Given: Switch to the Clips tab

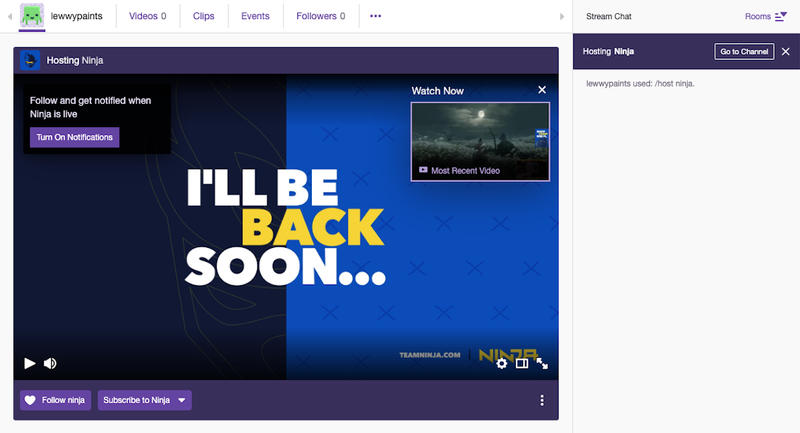Looking at the screenshot, I should [204, 16].
